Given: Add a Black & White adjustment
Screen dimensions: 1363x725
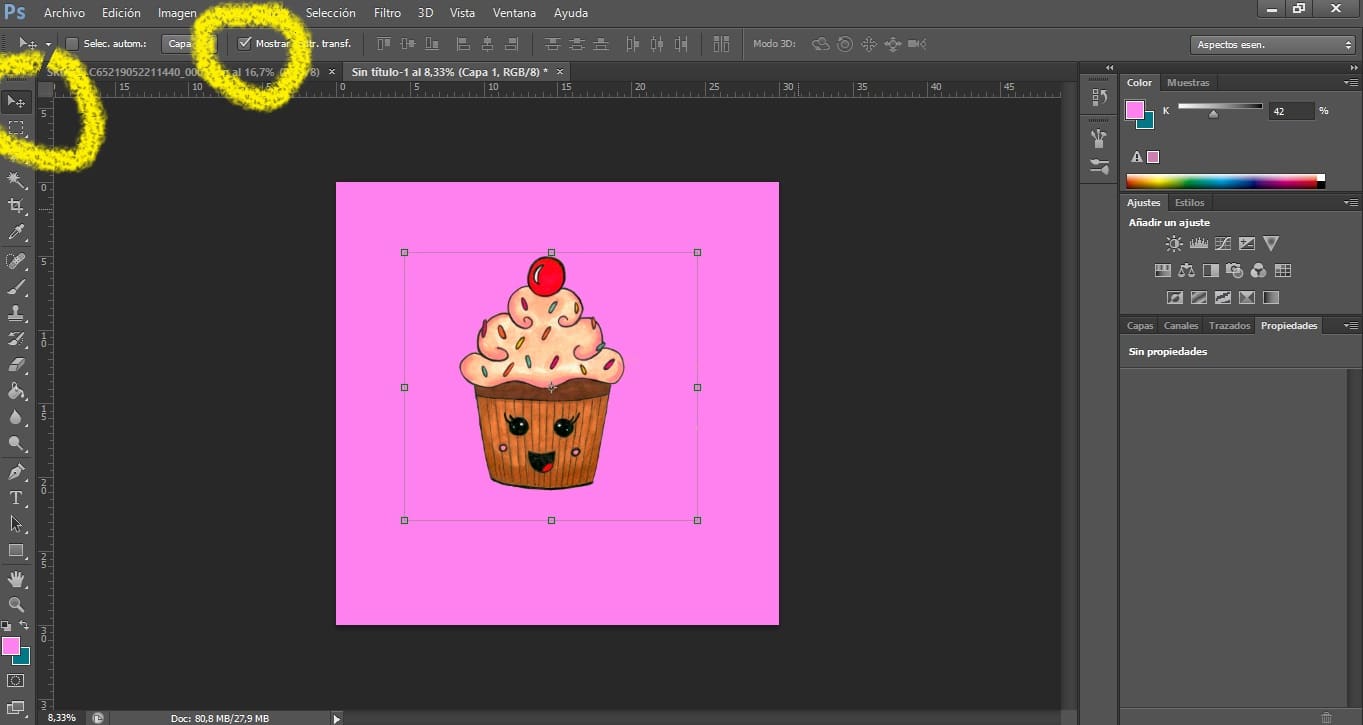Looking at the screenshot, I should click(1211, 270).
